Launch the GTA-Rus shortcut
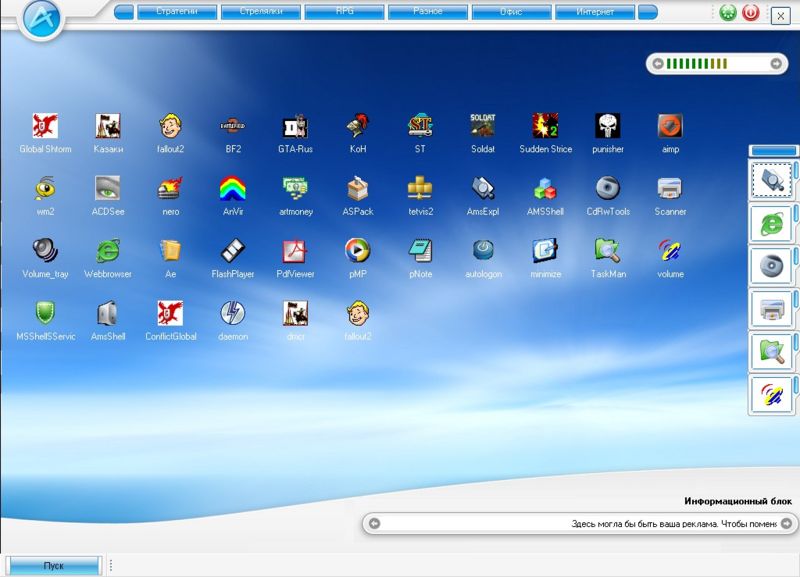The width and height of the screenshot is (800, 577). (x=295, y=126)
